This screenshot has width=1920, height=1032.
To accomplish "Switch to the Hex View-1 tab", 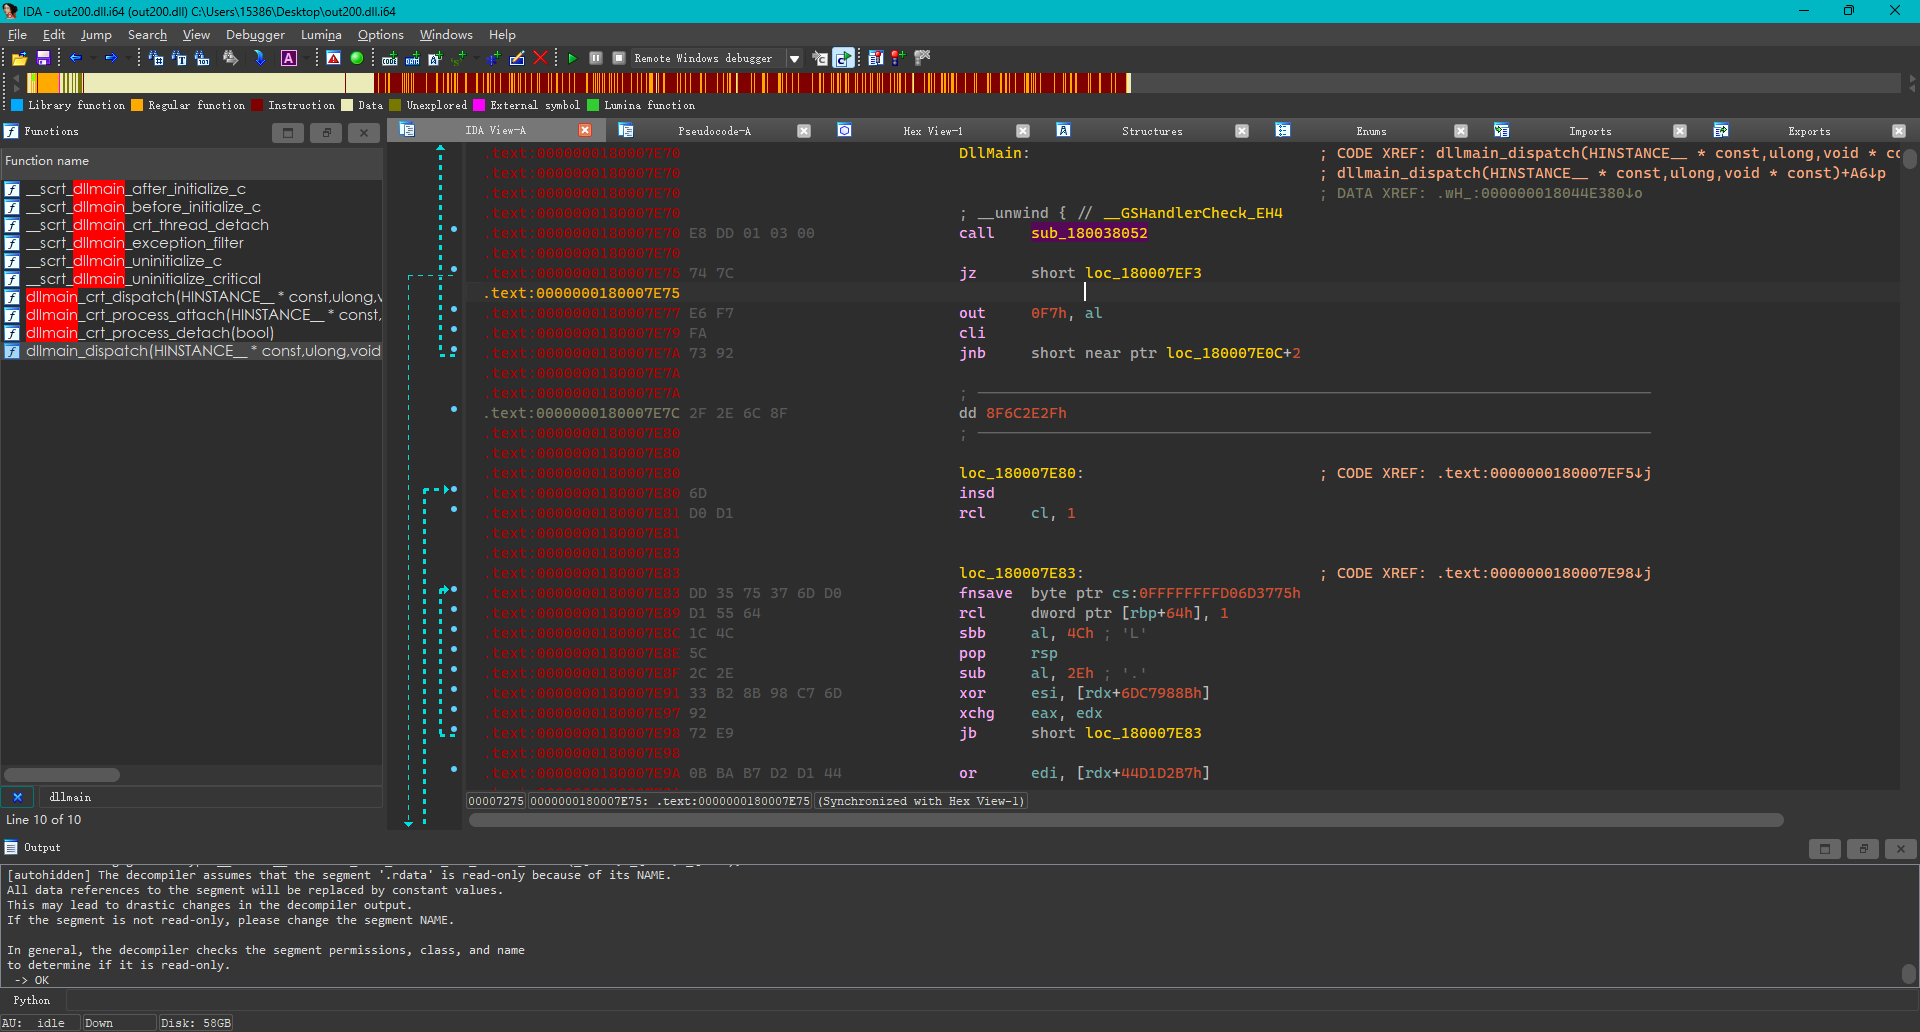I will coord(932,131).
